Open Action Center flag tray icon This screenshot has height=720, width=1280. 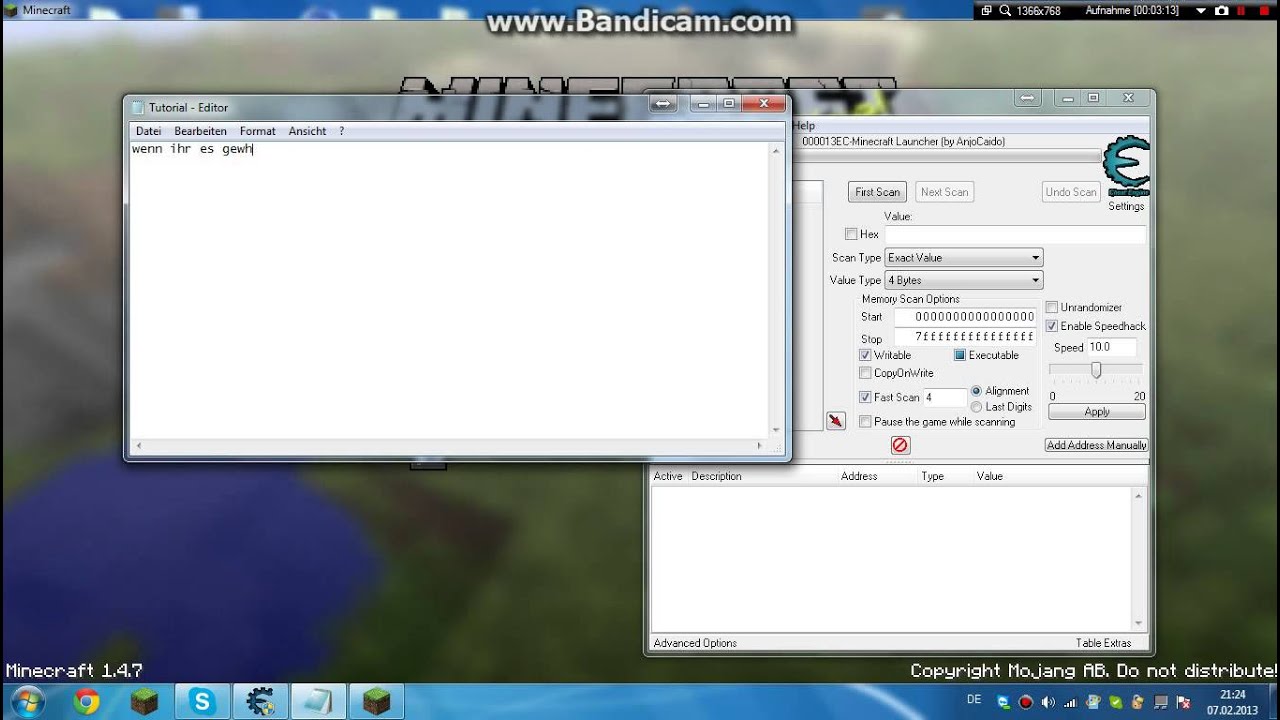1183,702
